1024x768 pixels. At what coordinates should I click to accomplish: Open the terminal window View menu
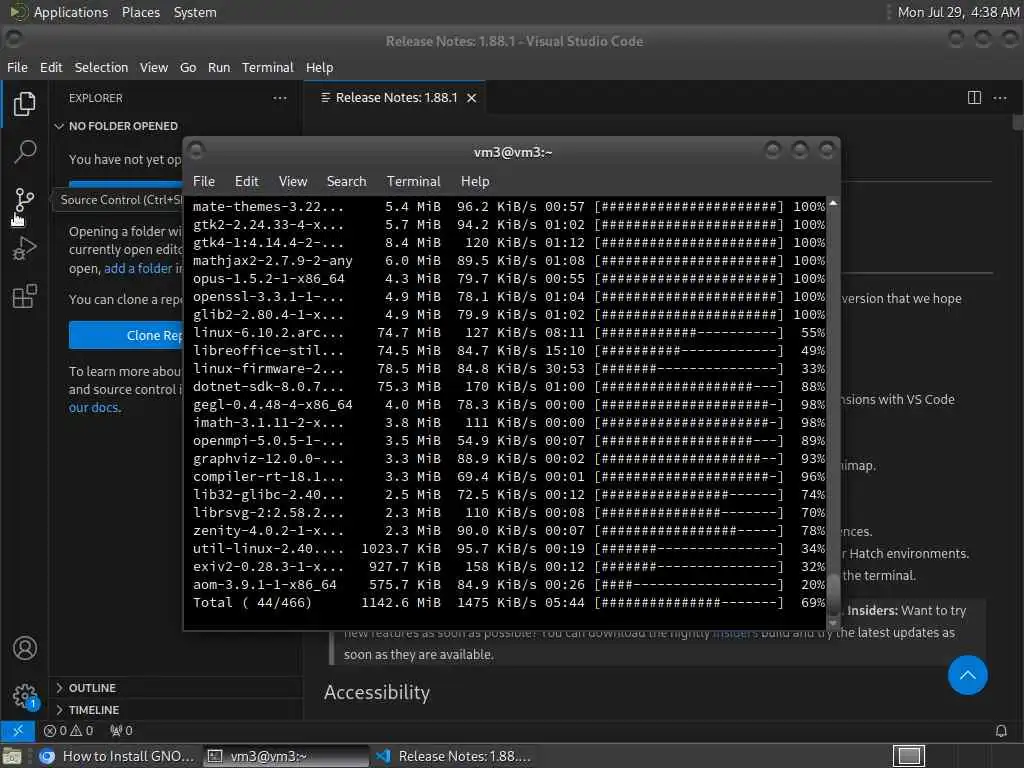pyautogui.click(x=293, y=182)
